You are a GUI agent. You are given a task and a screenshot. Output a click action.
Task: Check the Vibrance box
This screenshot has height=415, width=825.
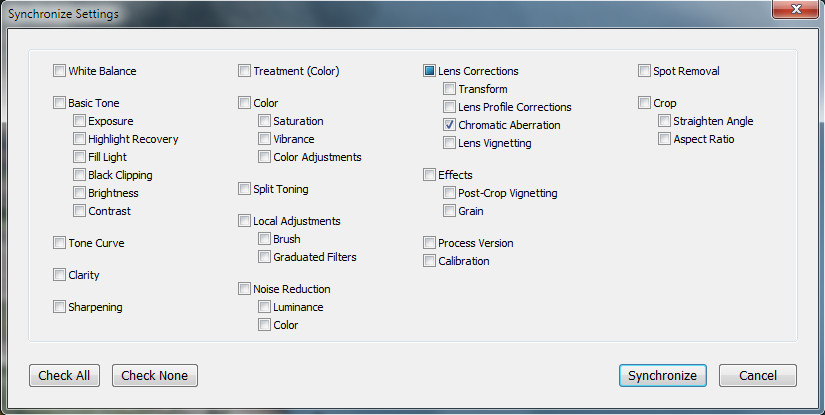click(x=264, y=138)
